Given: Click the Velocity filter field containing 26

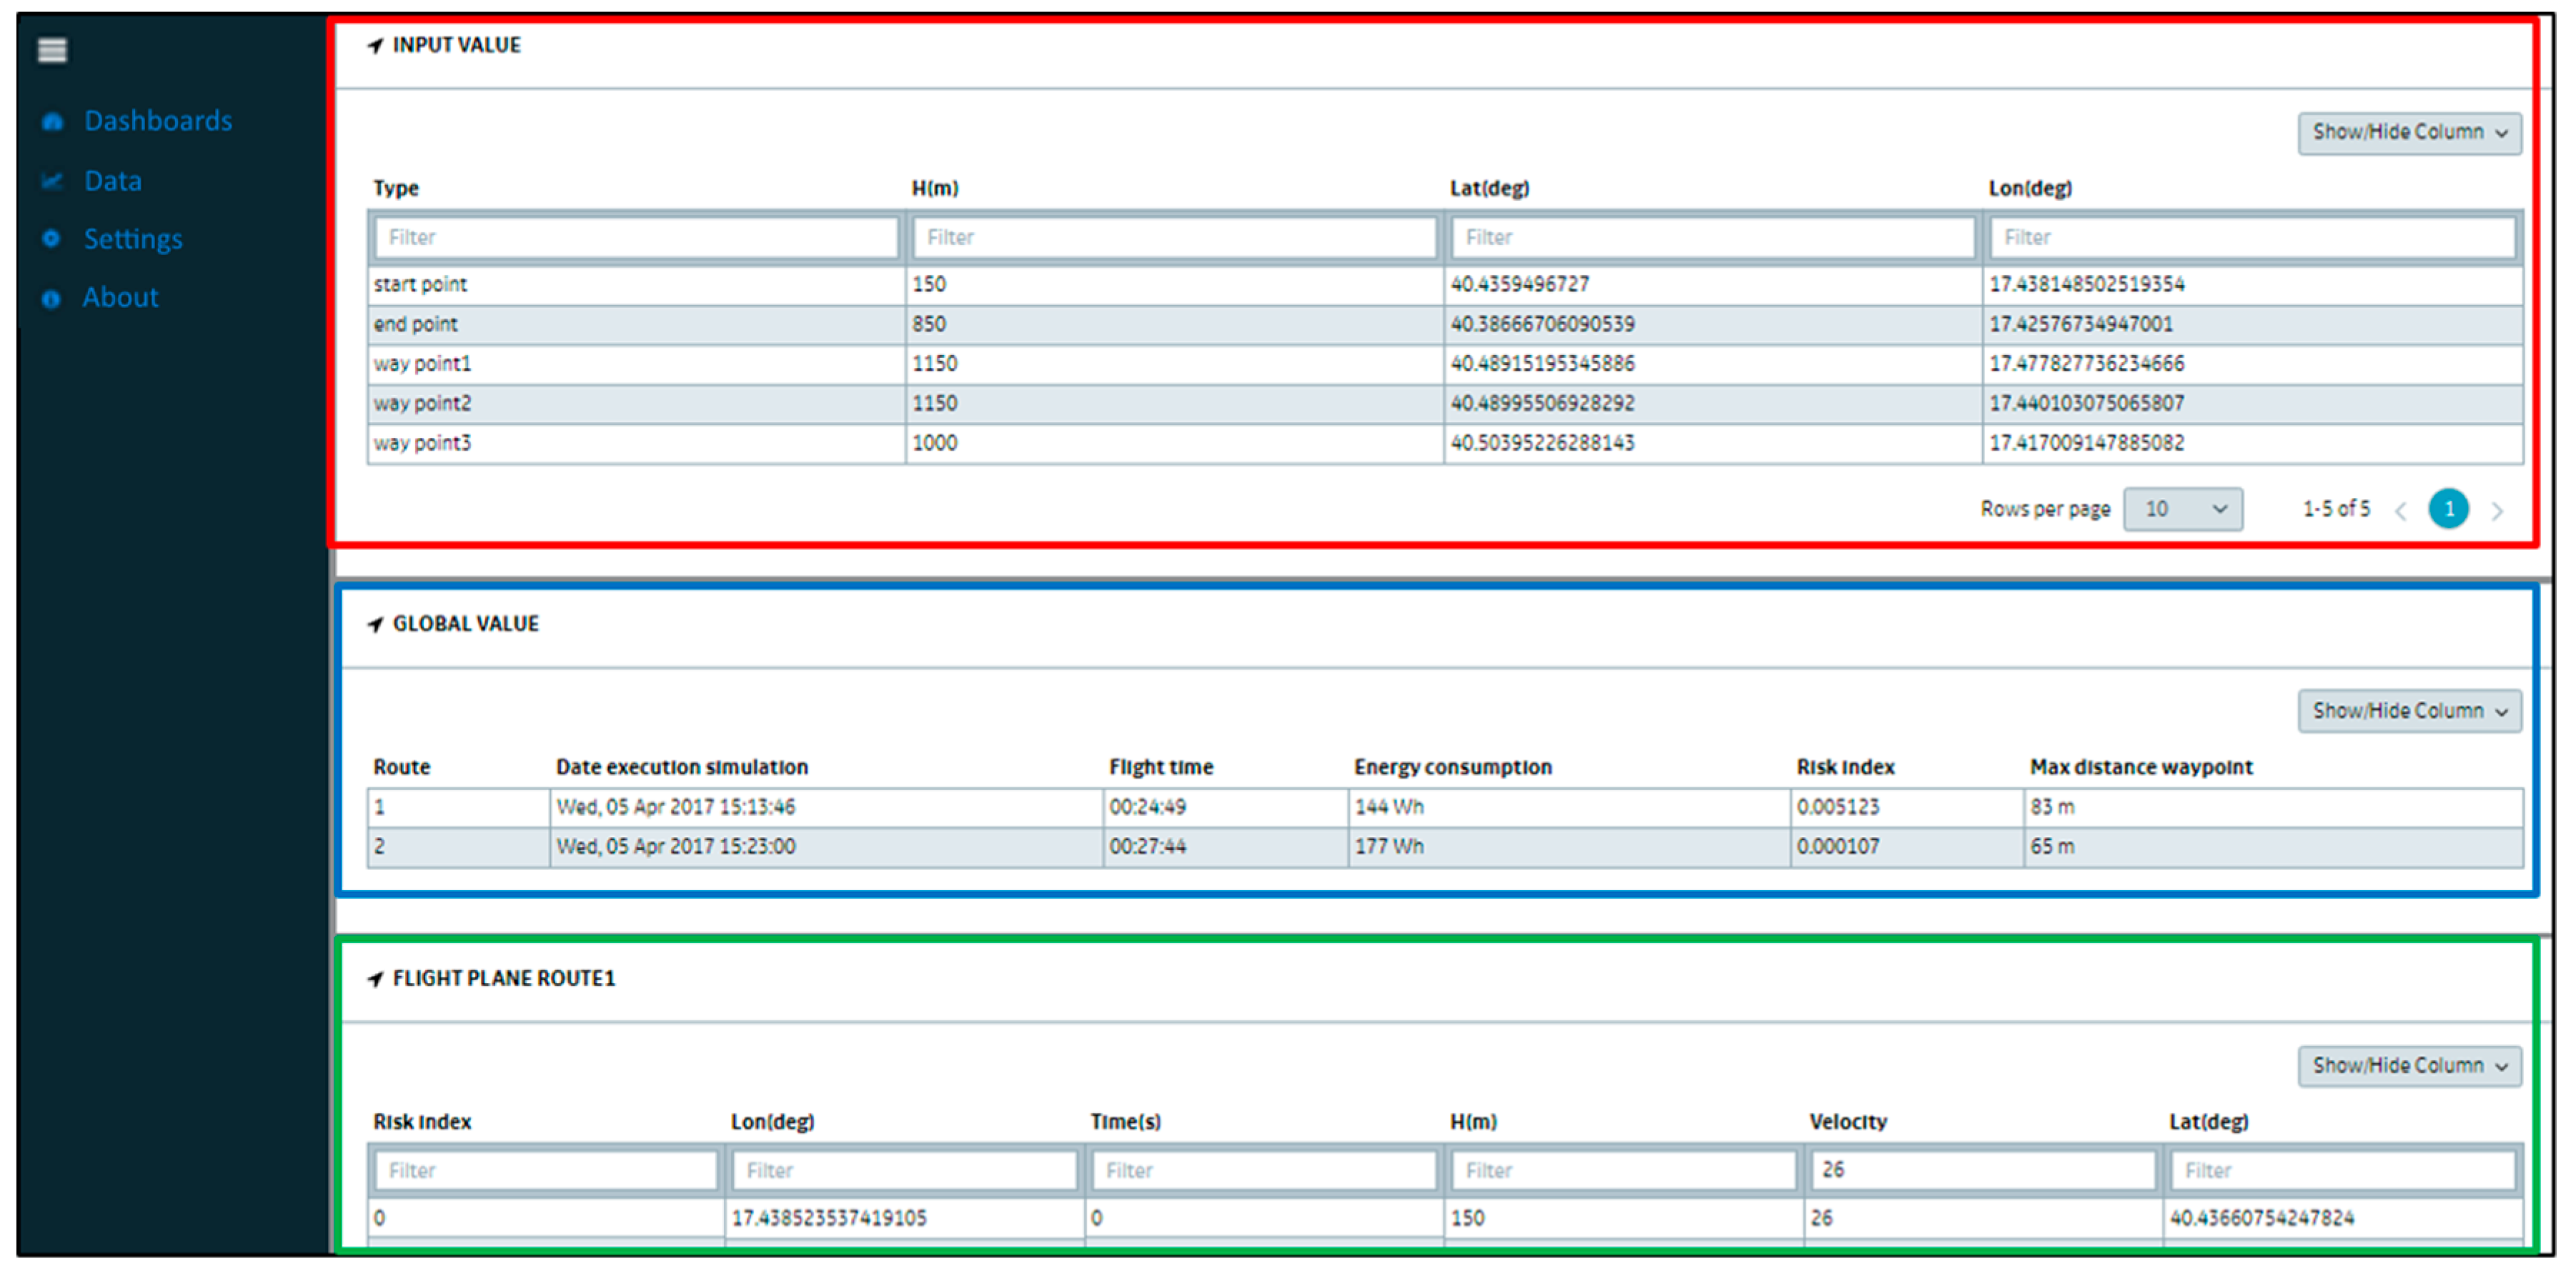Looking at the screenshot, I should coord(1982,1170).
